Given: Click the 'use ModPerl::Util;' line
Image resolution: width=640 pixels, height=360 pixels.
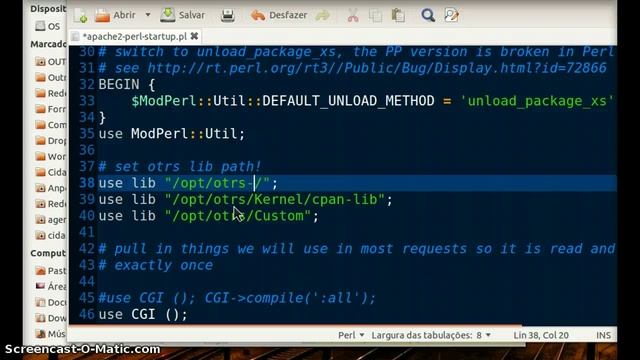Looking at the screenshot, I should coord(171,134).
